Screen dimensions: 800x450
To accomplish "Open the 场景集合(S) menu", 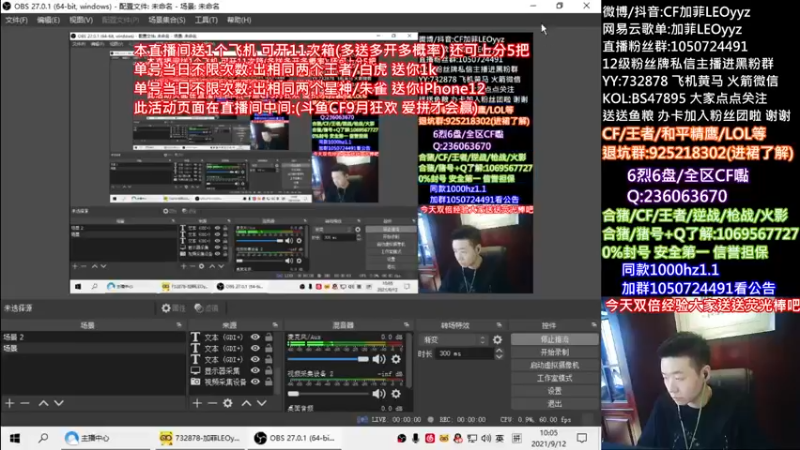I will (167, 20).
